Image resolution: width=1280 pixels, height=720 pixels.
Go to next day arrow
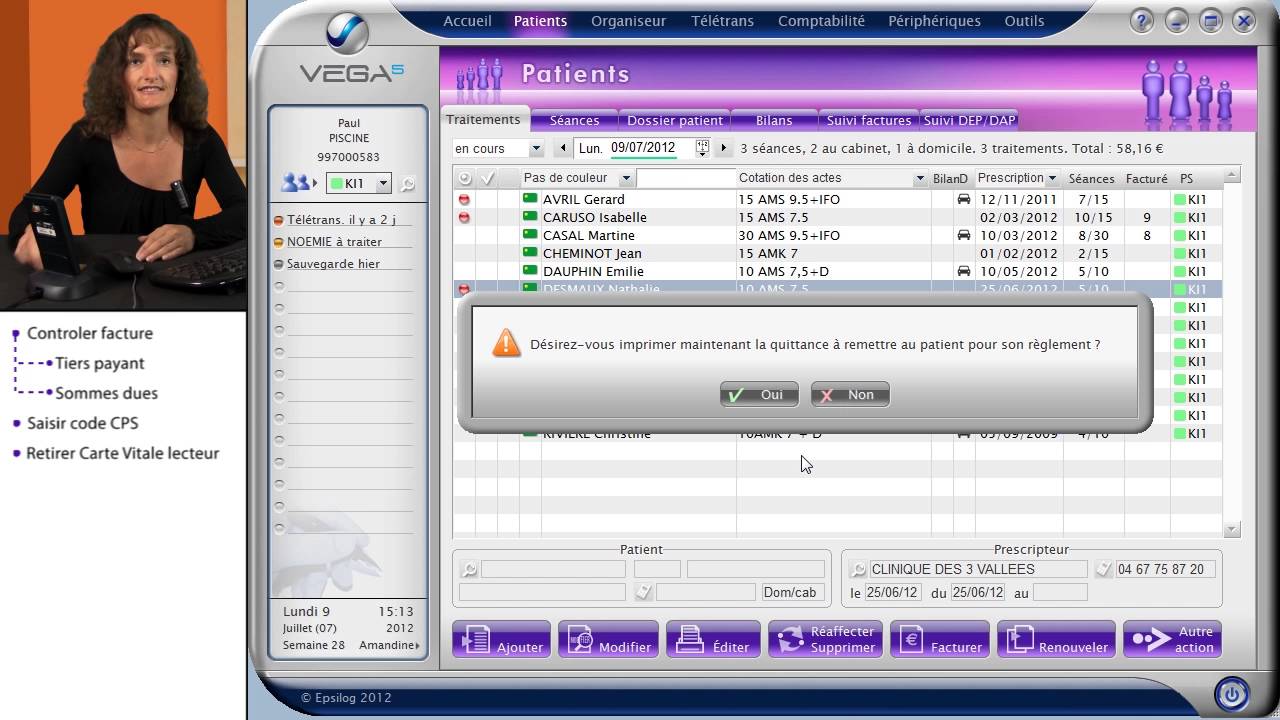tap(723, 148)
